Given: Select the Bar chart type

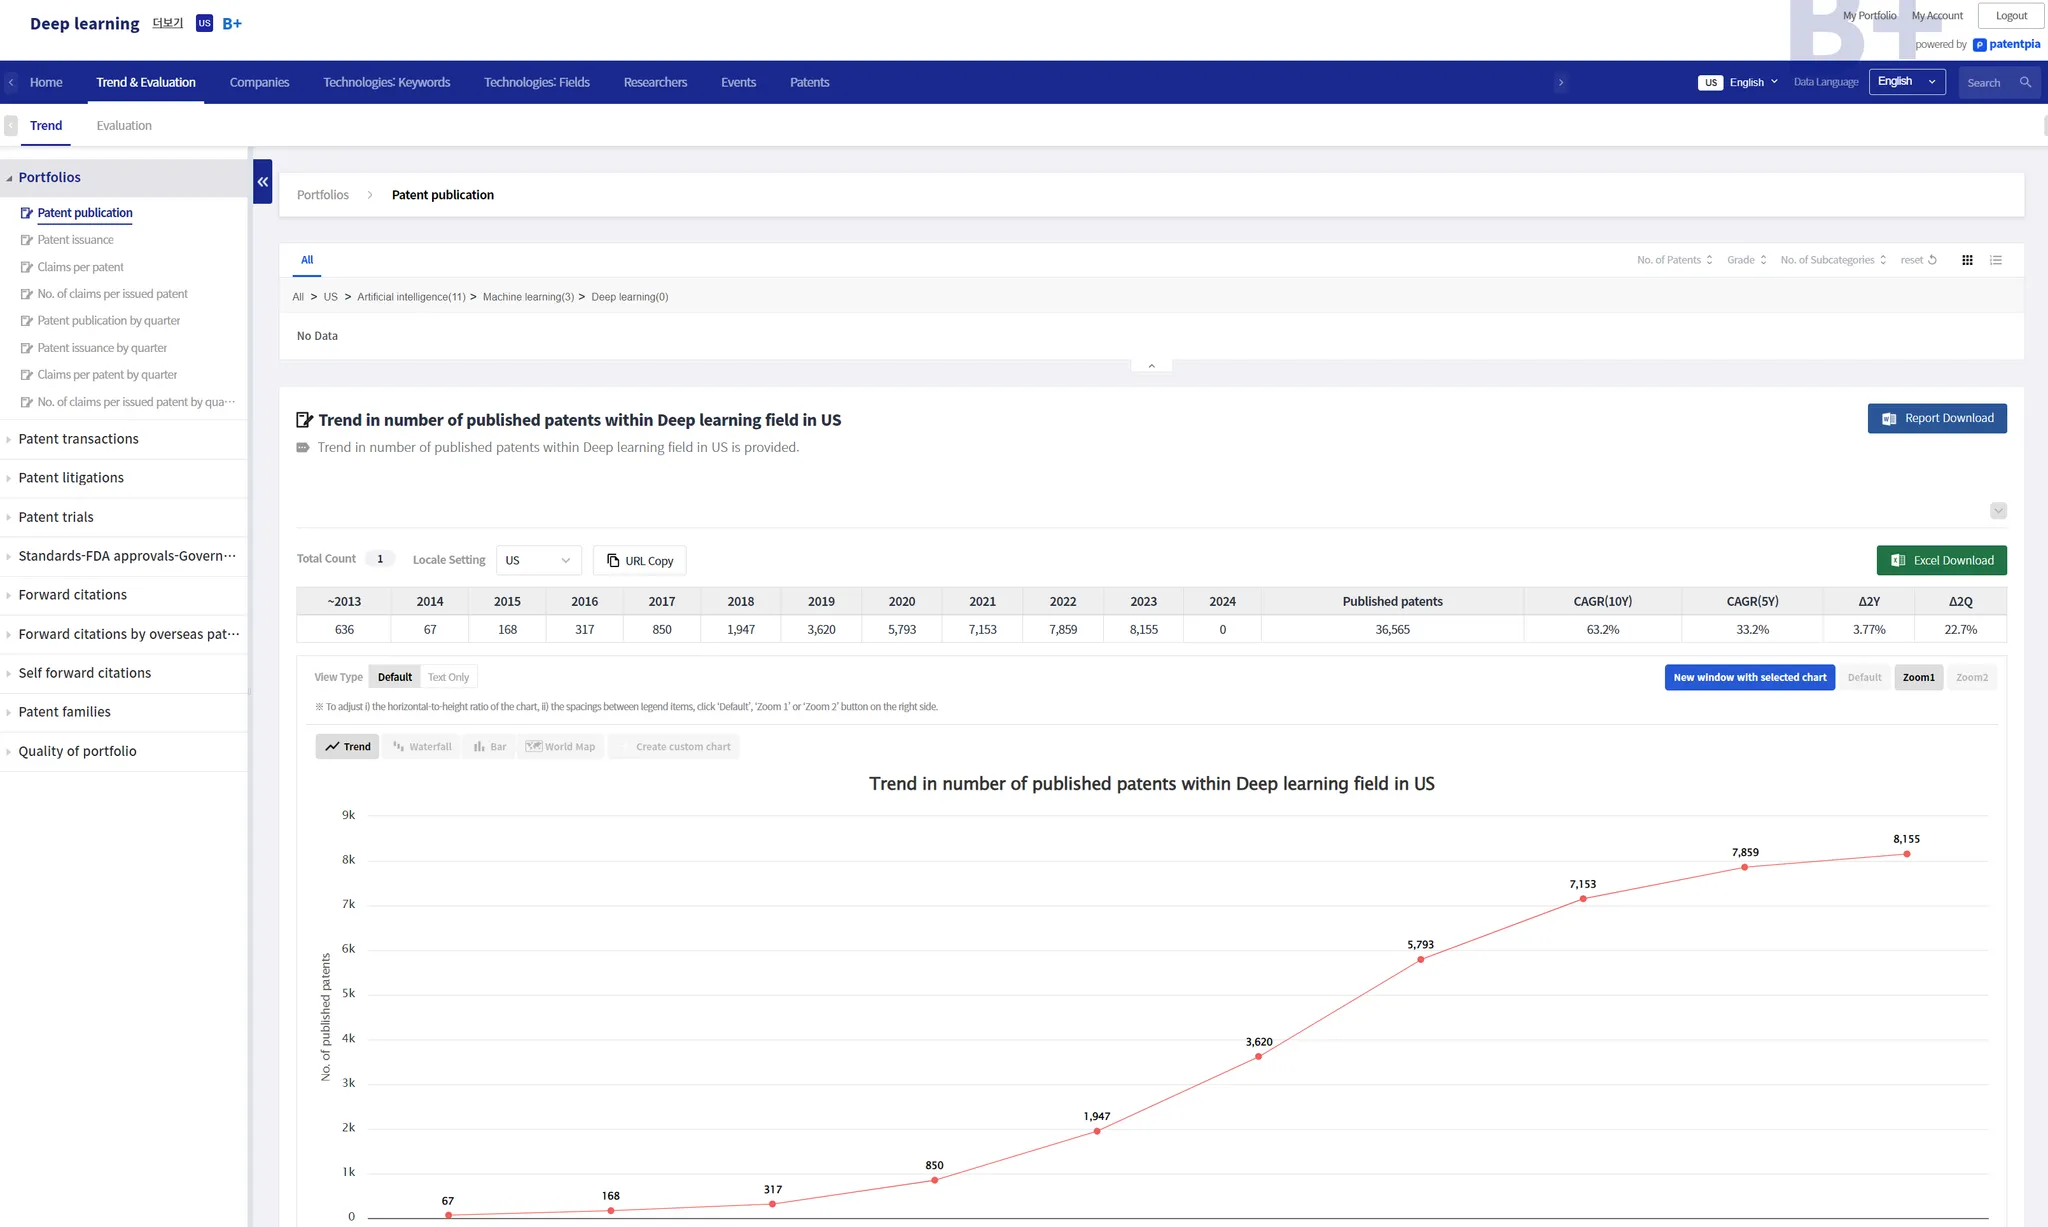Looking at the screenshot, I should pos(490,747).
